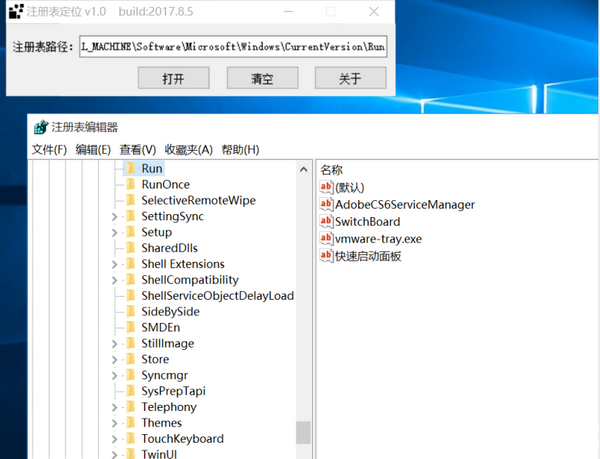600x459 pixels.
Task: Select the RunOnce key
Action: (165, 184)
